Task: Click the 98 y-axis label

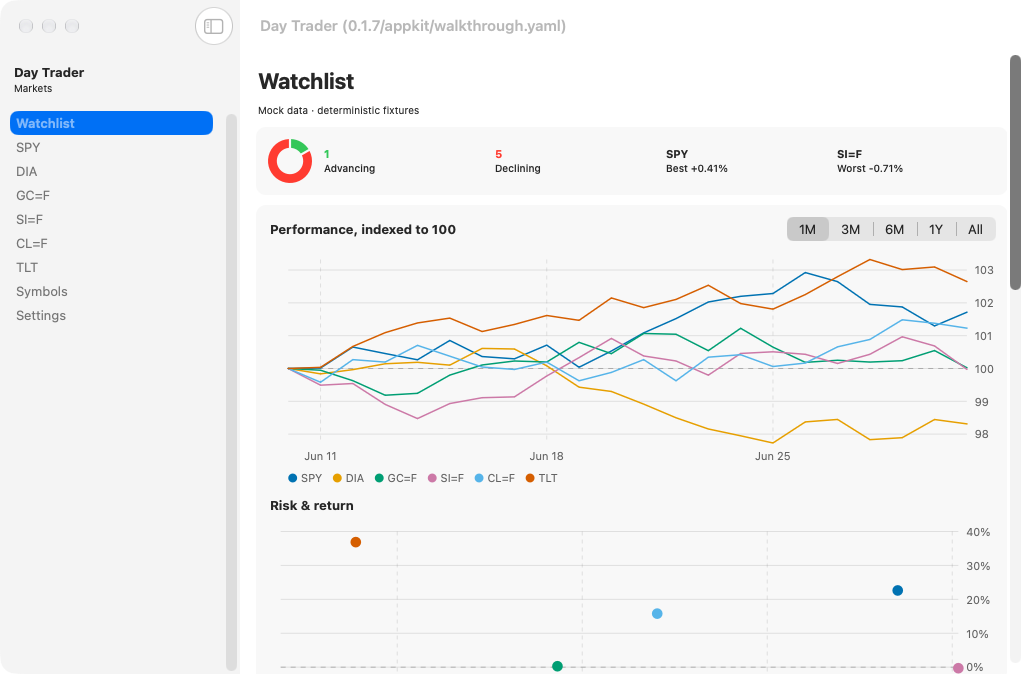Action: tap(982, 434)
